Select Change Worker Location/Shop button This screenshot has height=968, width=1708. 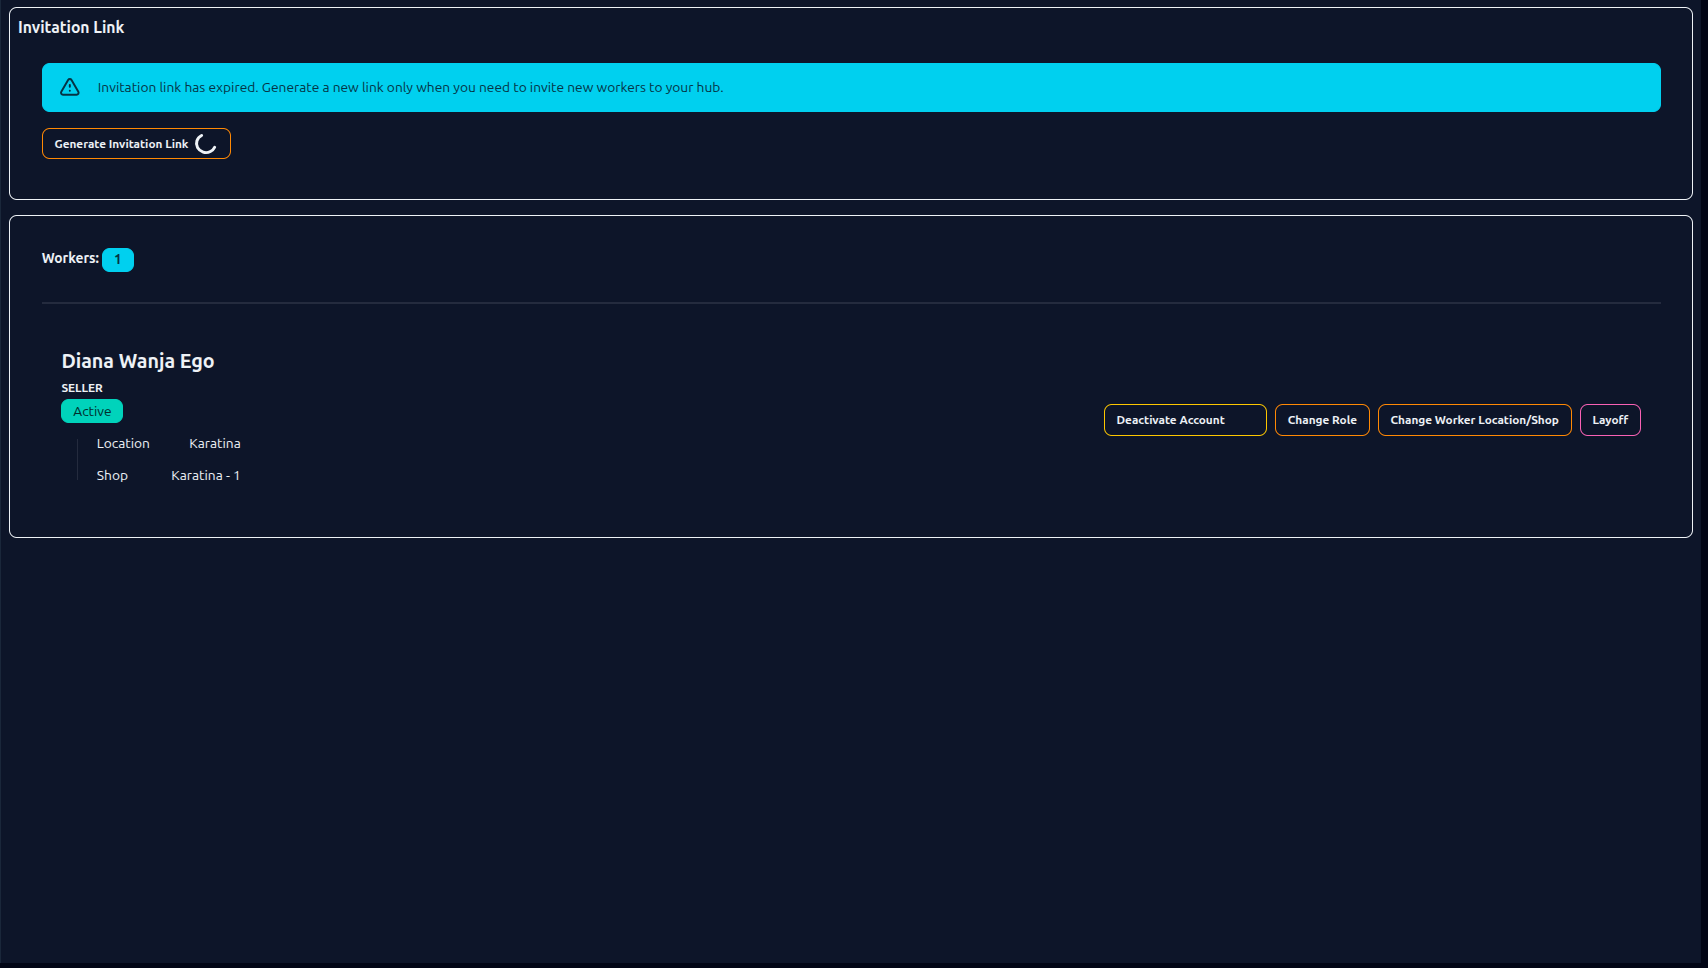tap(1473, 420)
